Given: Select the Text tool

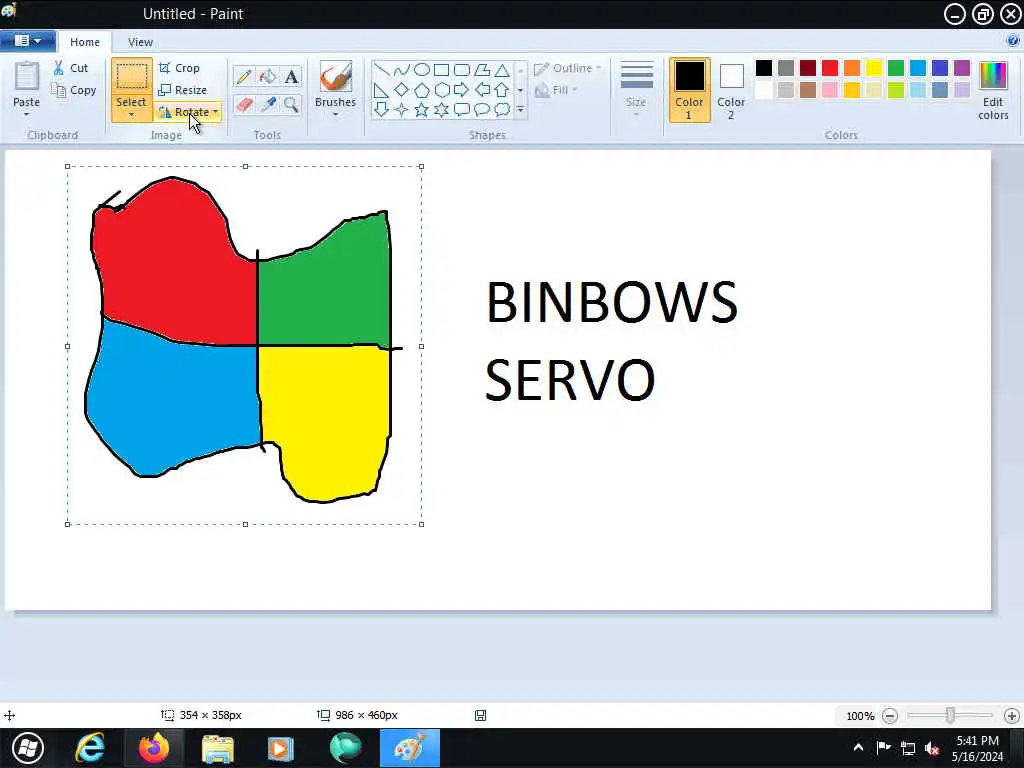Looking at the screenshot, I should 291,76.
